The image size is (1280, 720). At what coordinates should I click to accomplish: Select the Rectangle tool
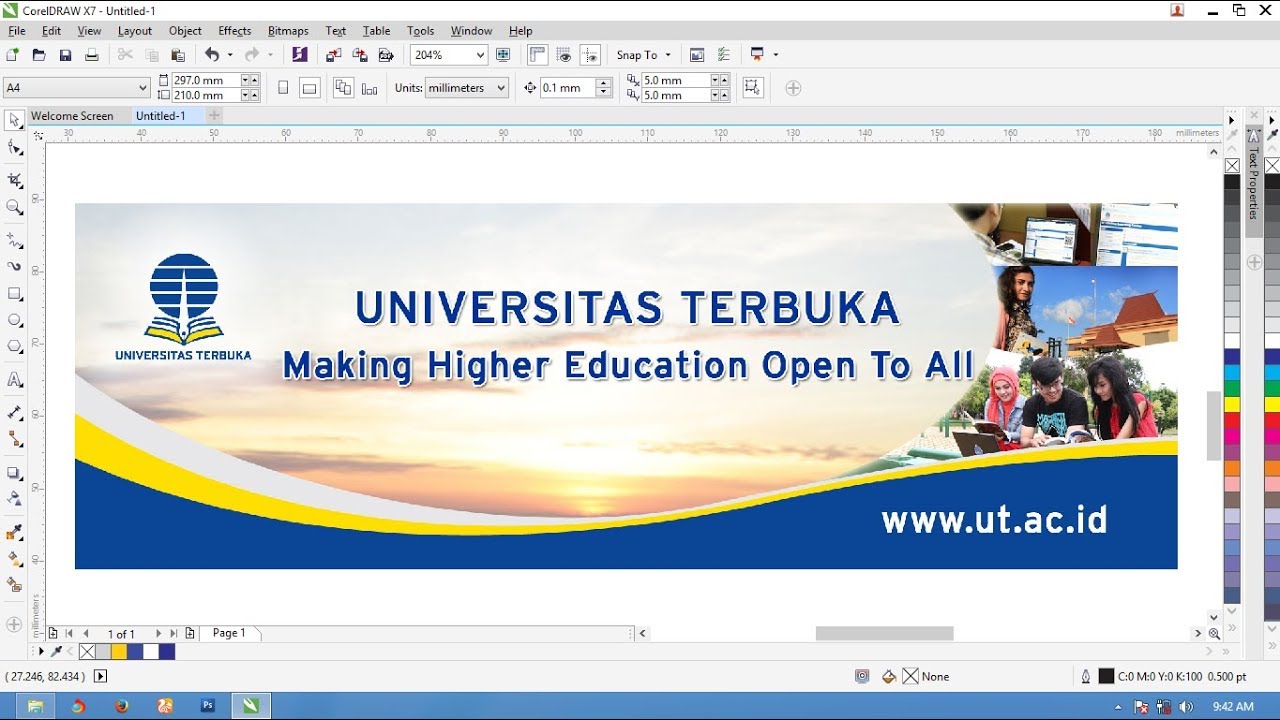[14, 294]
